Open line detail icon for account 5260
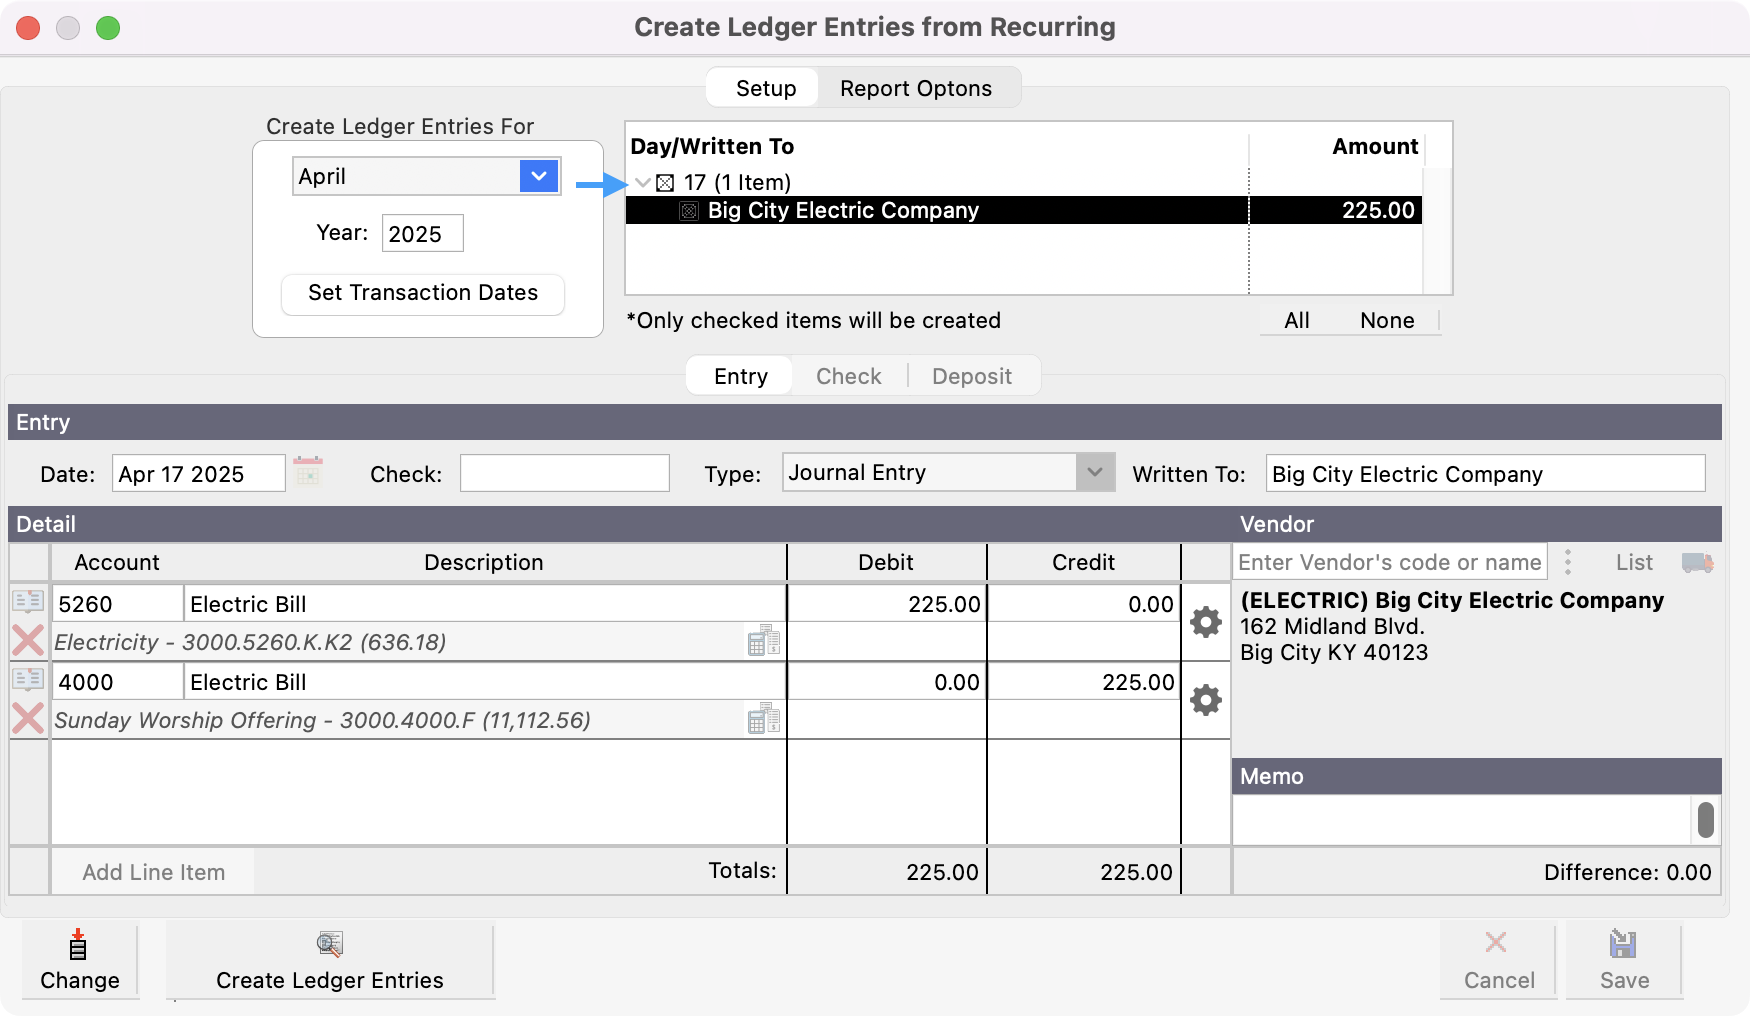Image resolution: width=1750 pixels, height=1016 pixels. (x=28, y=601)
